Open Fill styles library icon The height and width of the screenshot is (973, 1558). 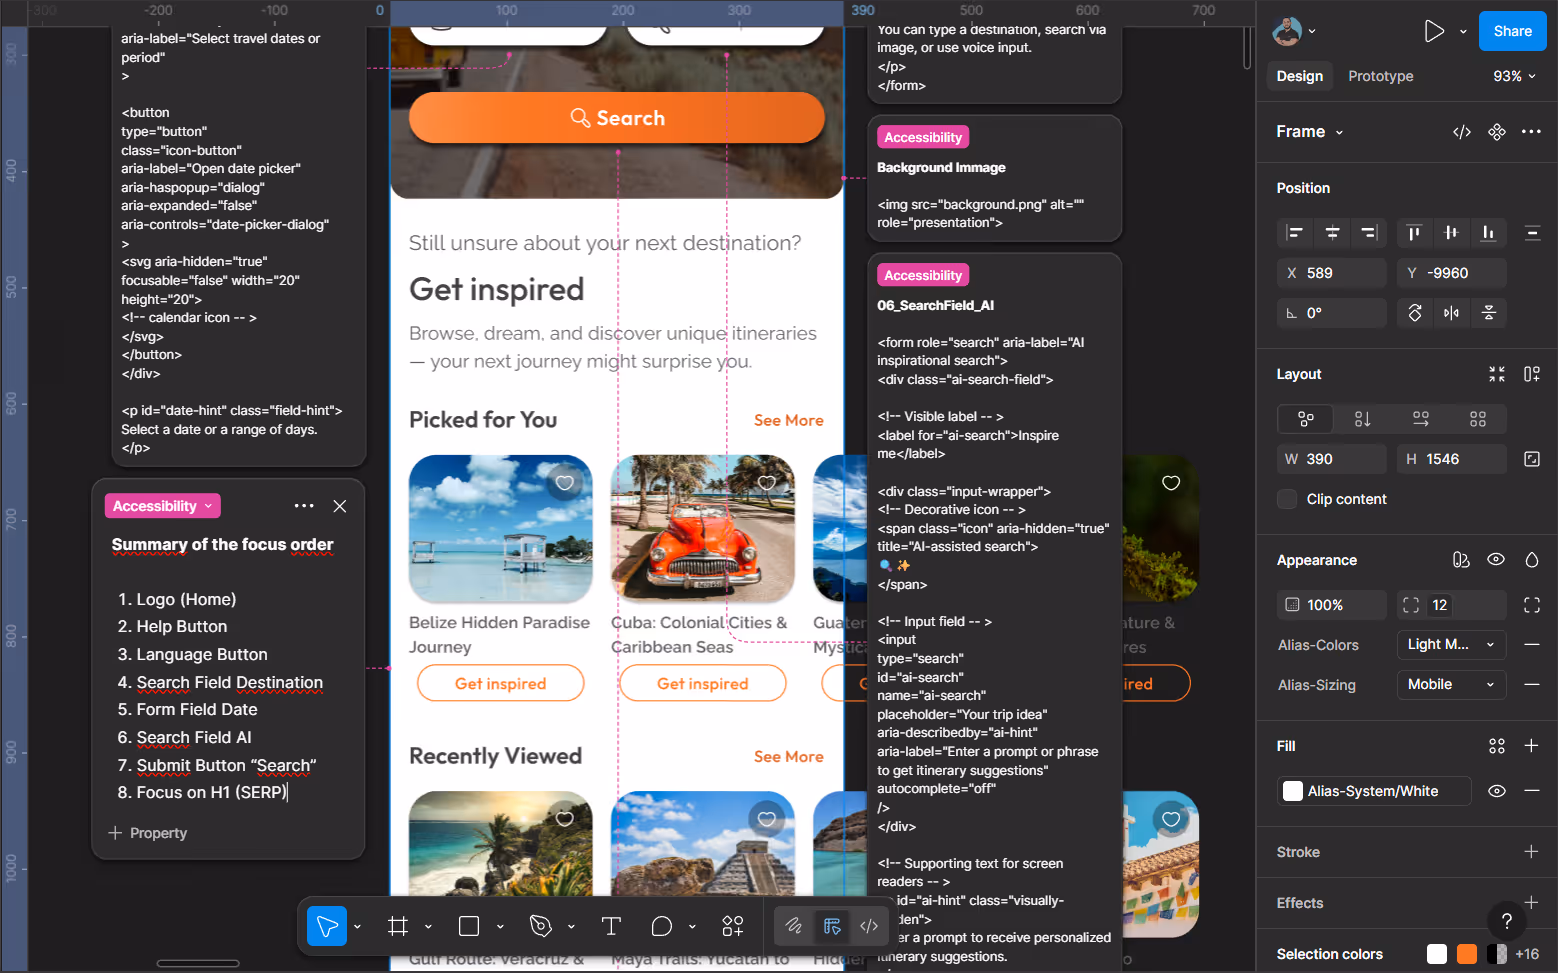tap(1496, 746)
